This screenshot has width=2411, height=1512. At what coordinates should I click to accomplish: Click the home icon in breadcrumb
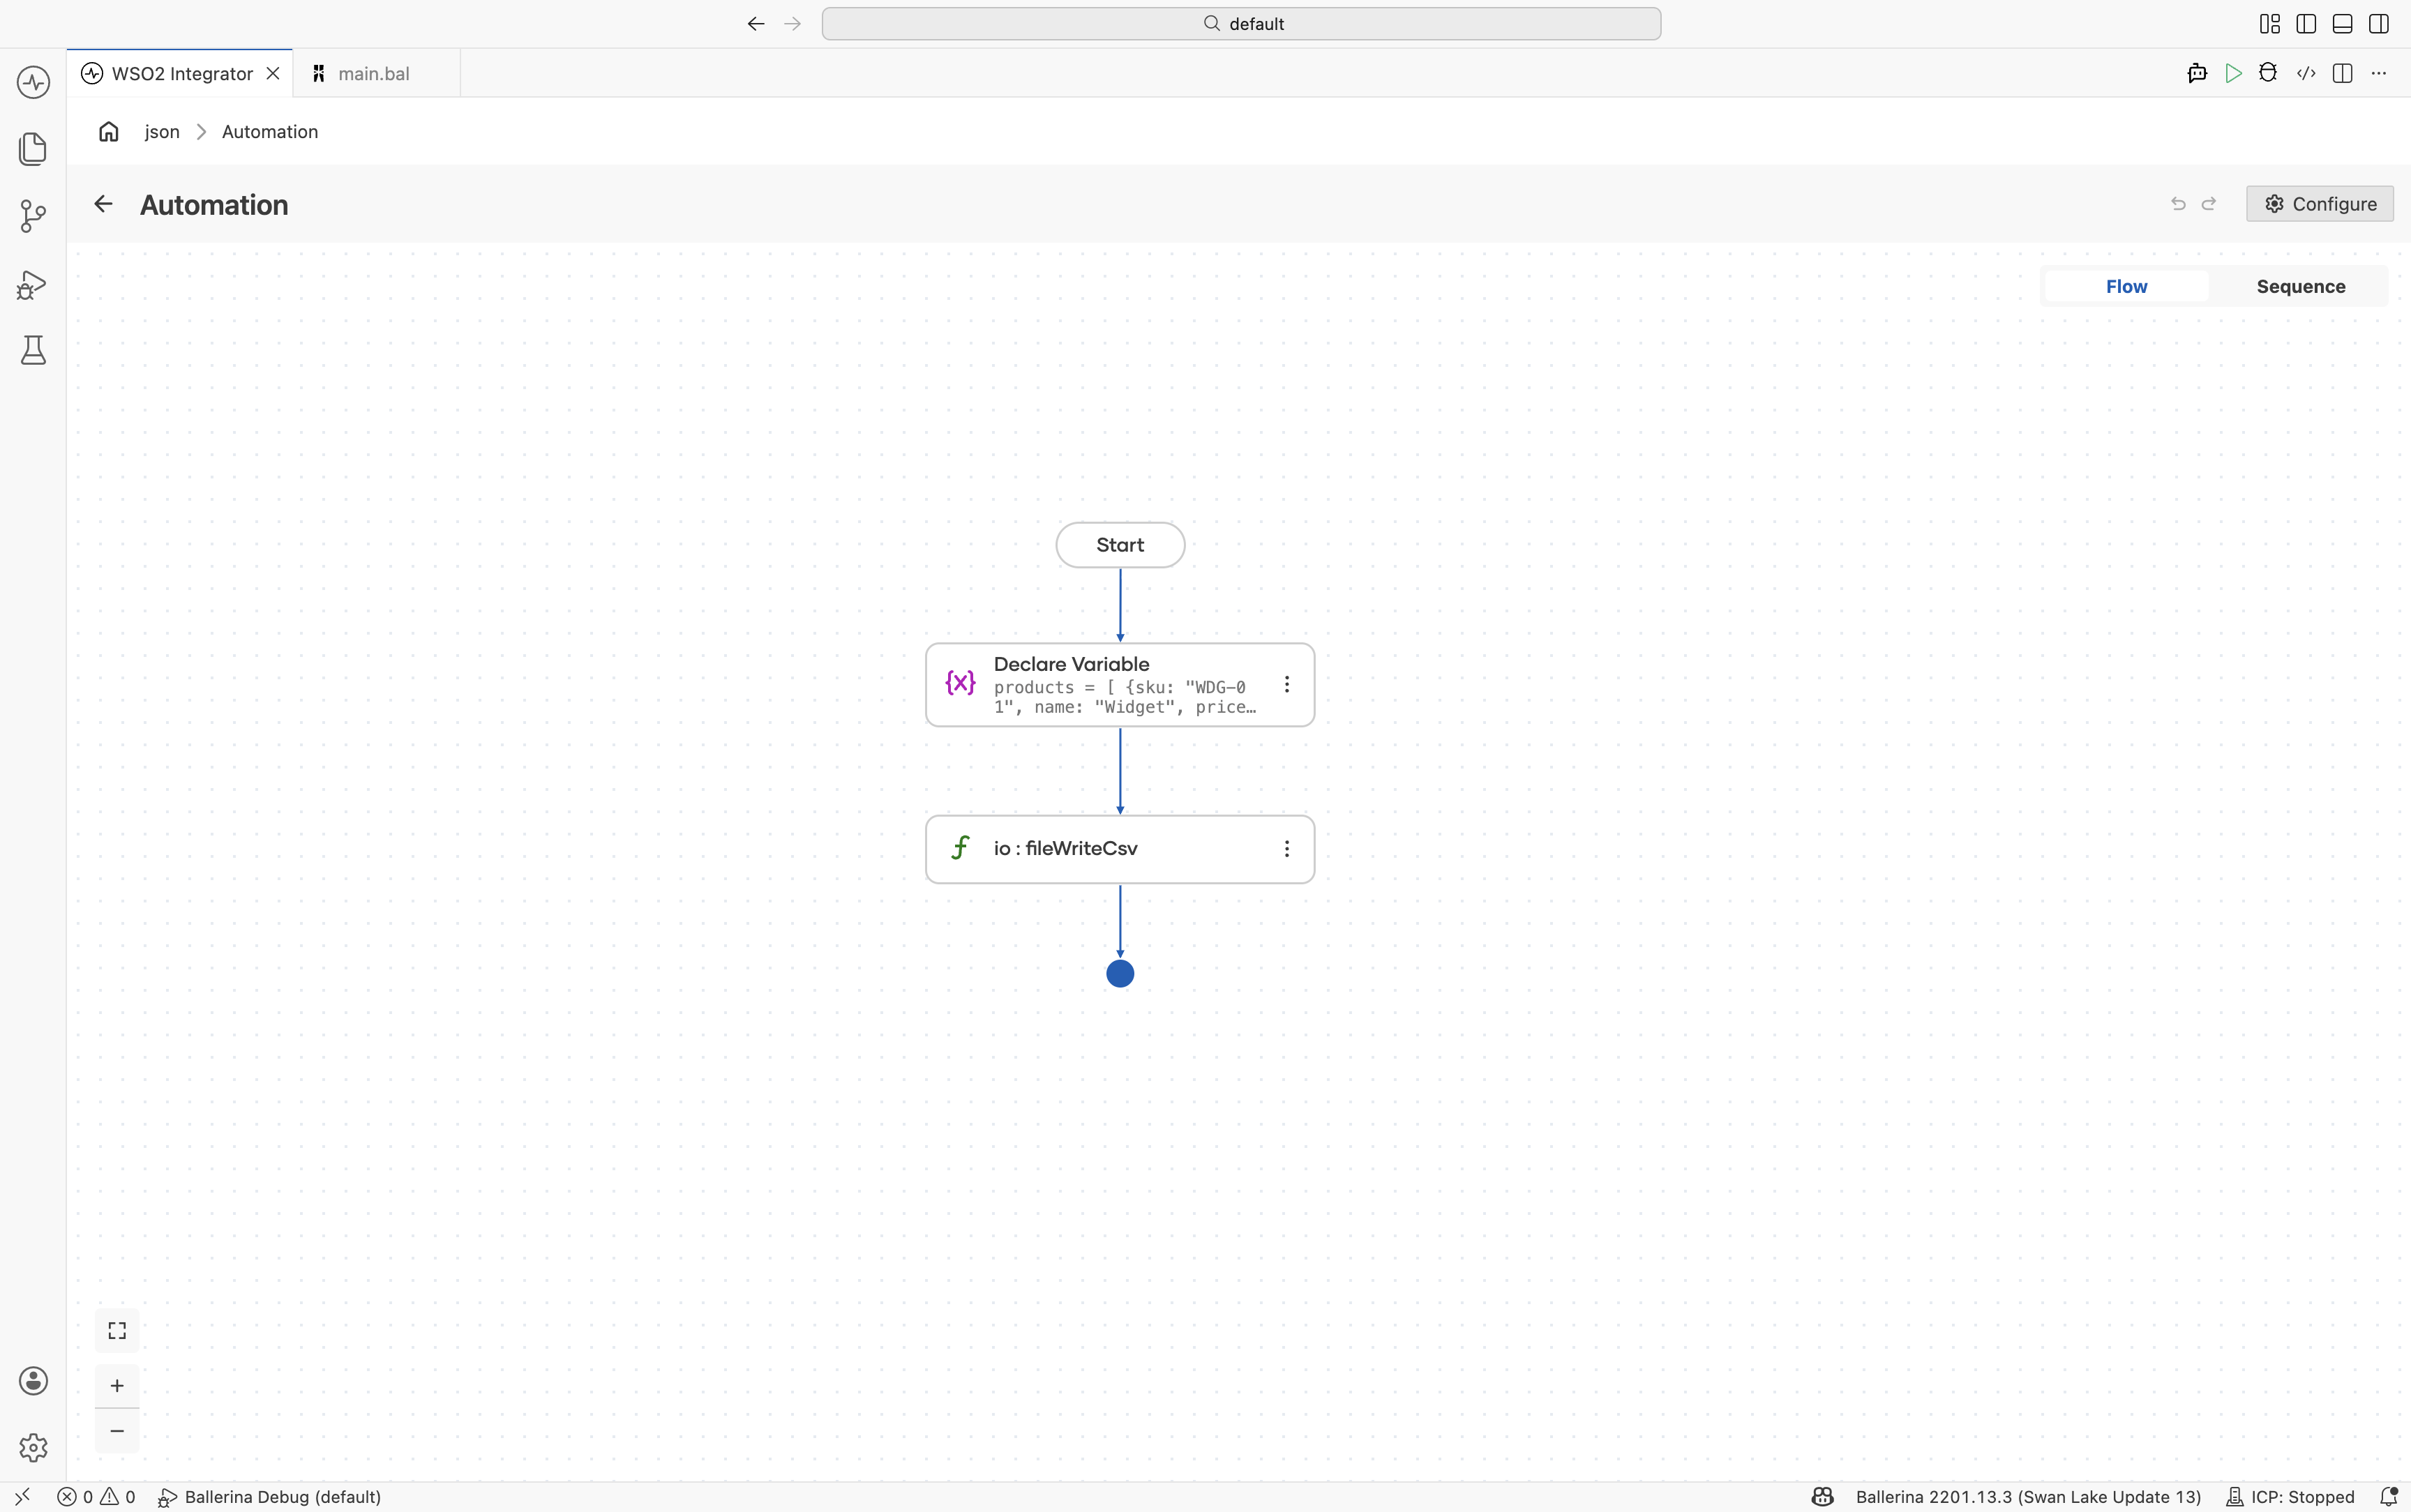[x=109, y=131]
